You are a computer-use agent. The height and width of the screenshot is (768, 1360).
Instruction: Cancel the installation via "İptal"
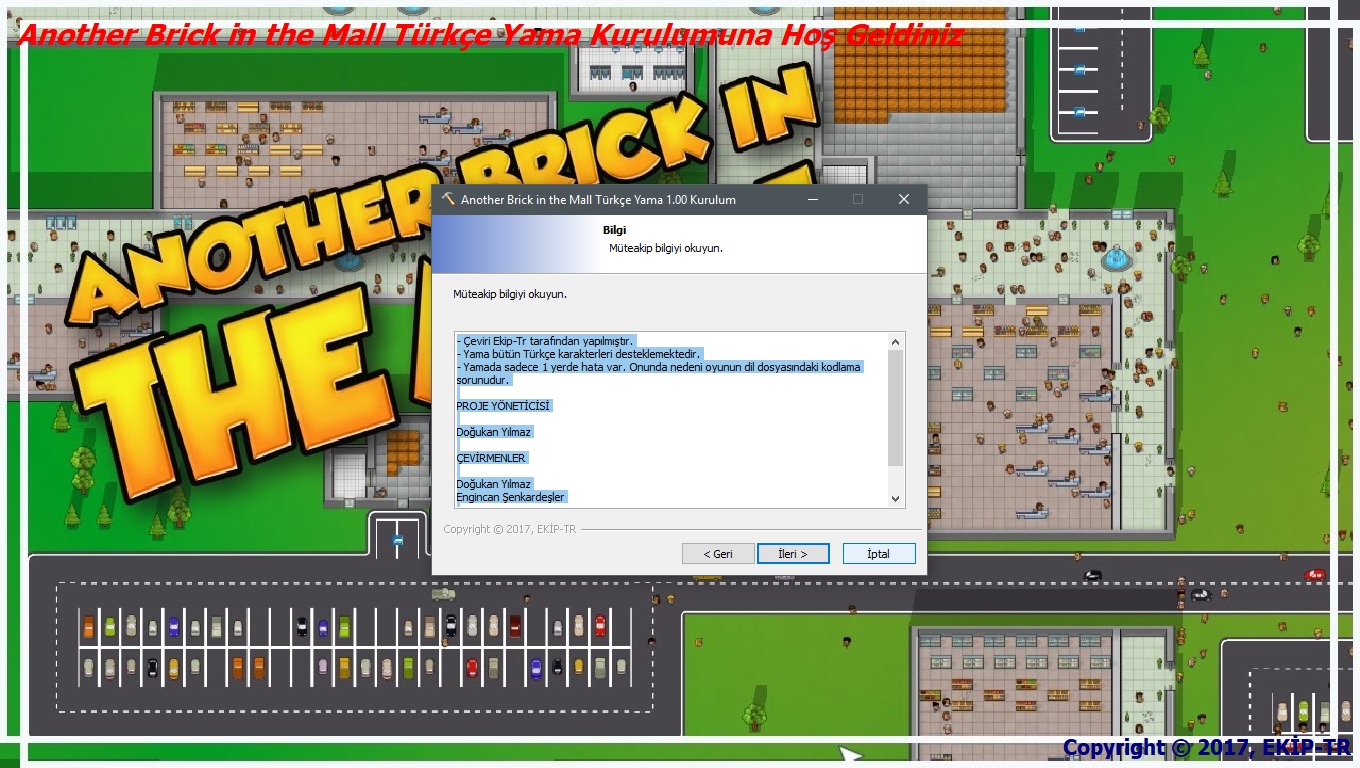tap(879, 554)
